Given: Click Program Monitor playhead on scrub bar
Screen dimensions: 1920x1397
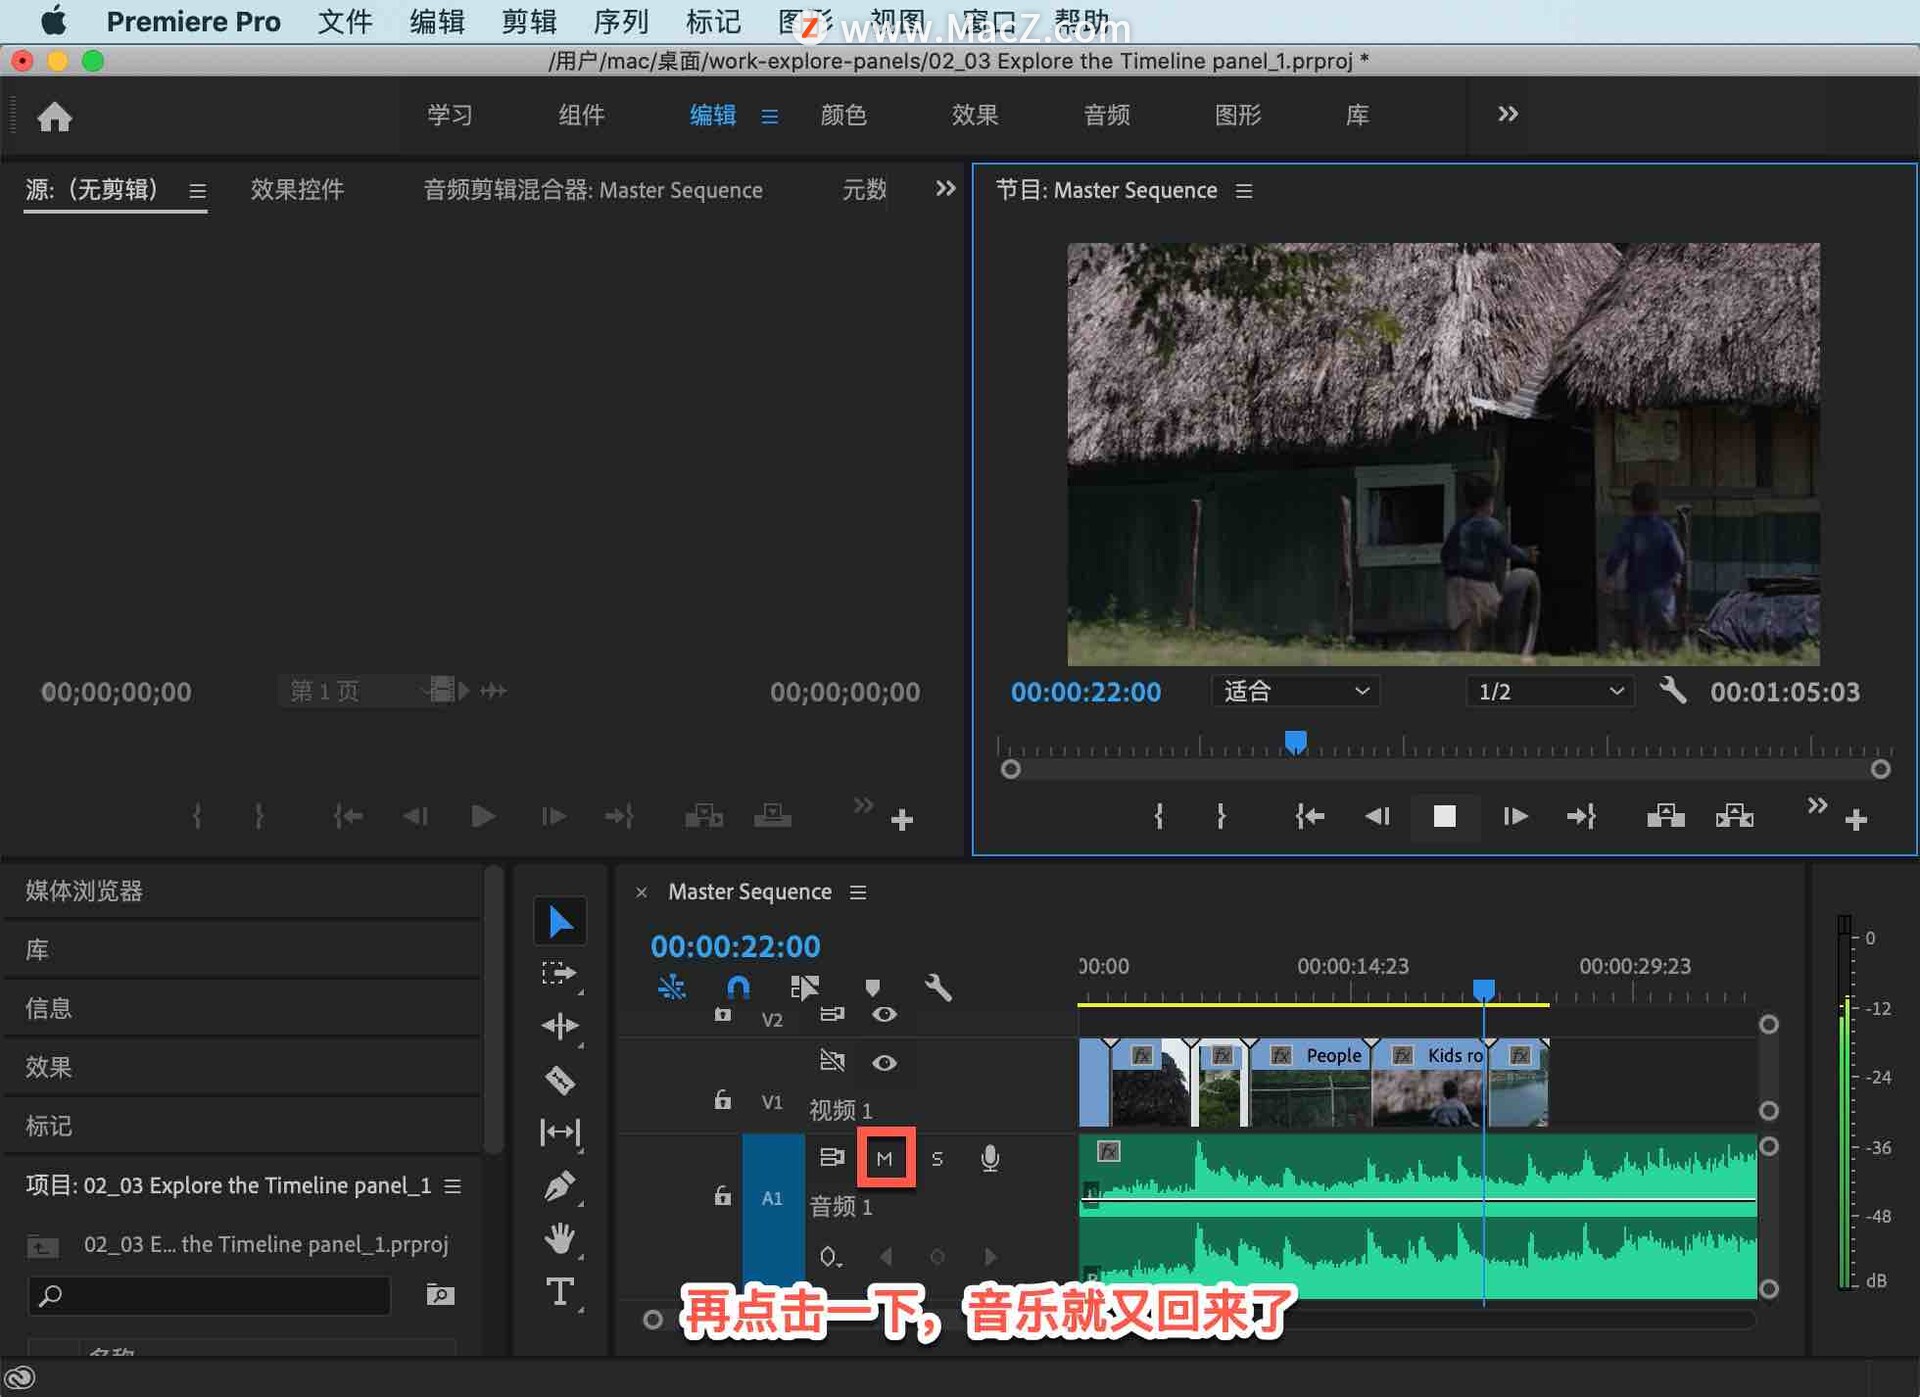Looking at the screenshot, I should 1295,741.
